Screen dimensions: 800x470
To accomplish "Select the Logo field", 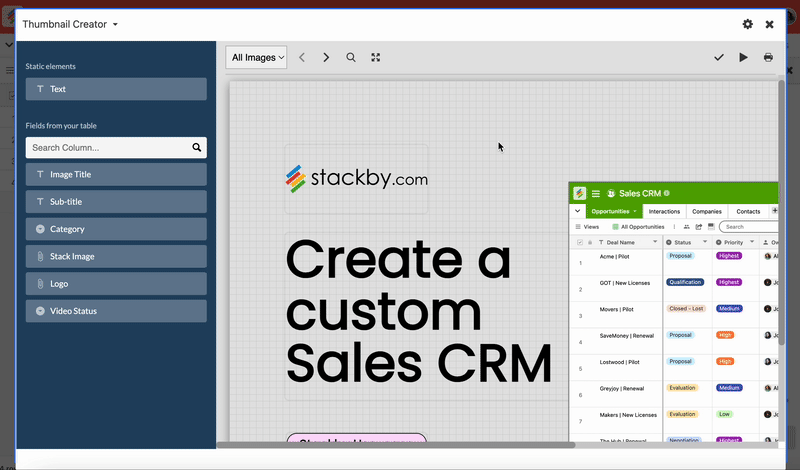I will click(116, 284).
